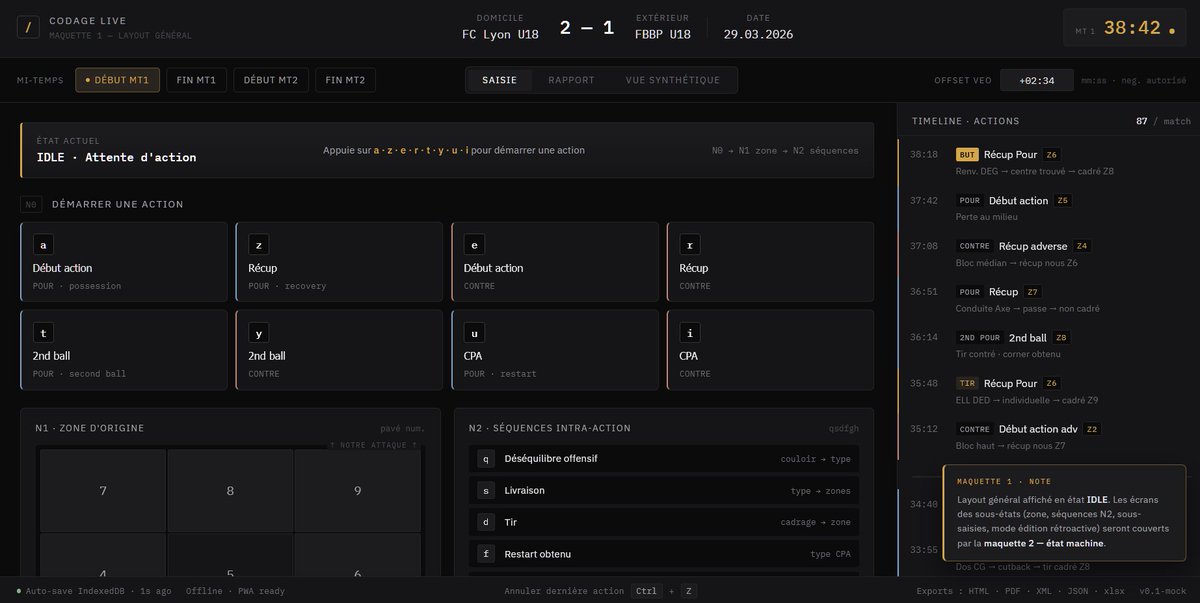Click Annuler dernière action

click(x=564, y=591)
